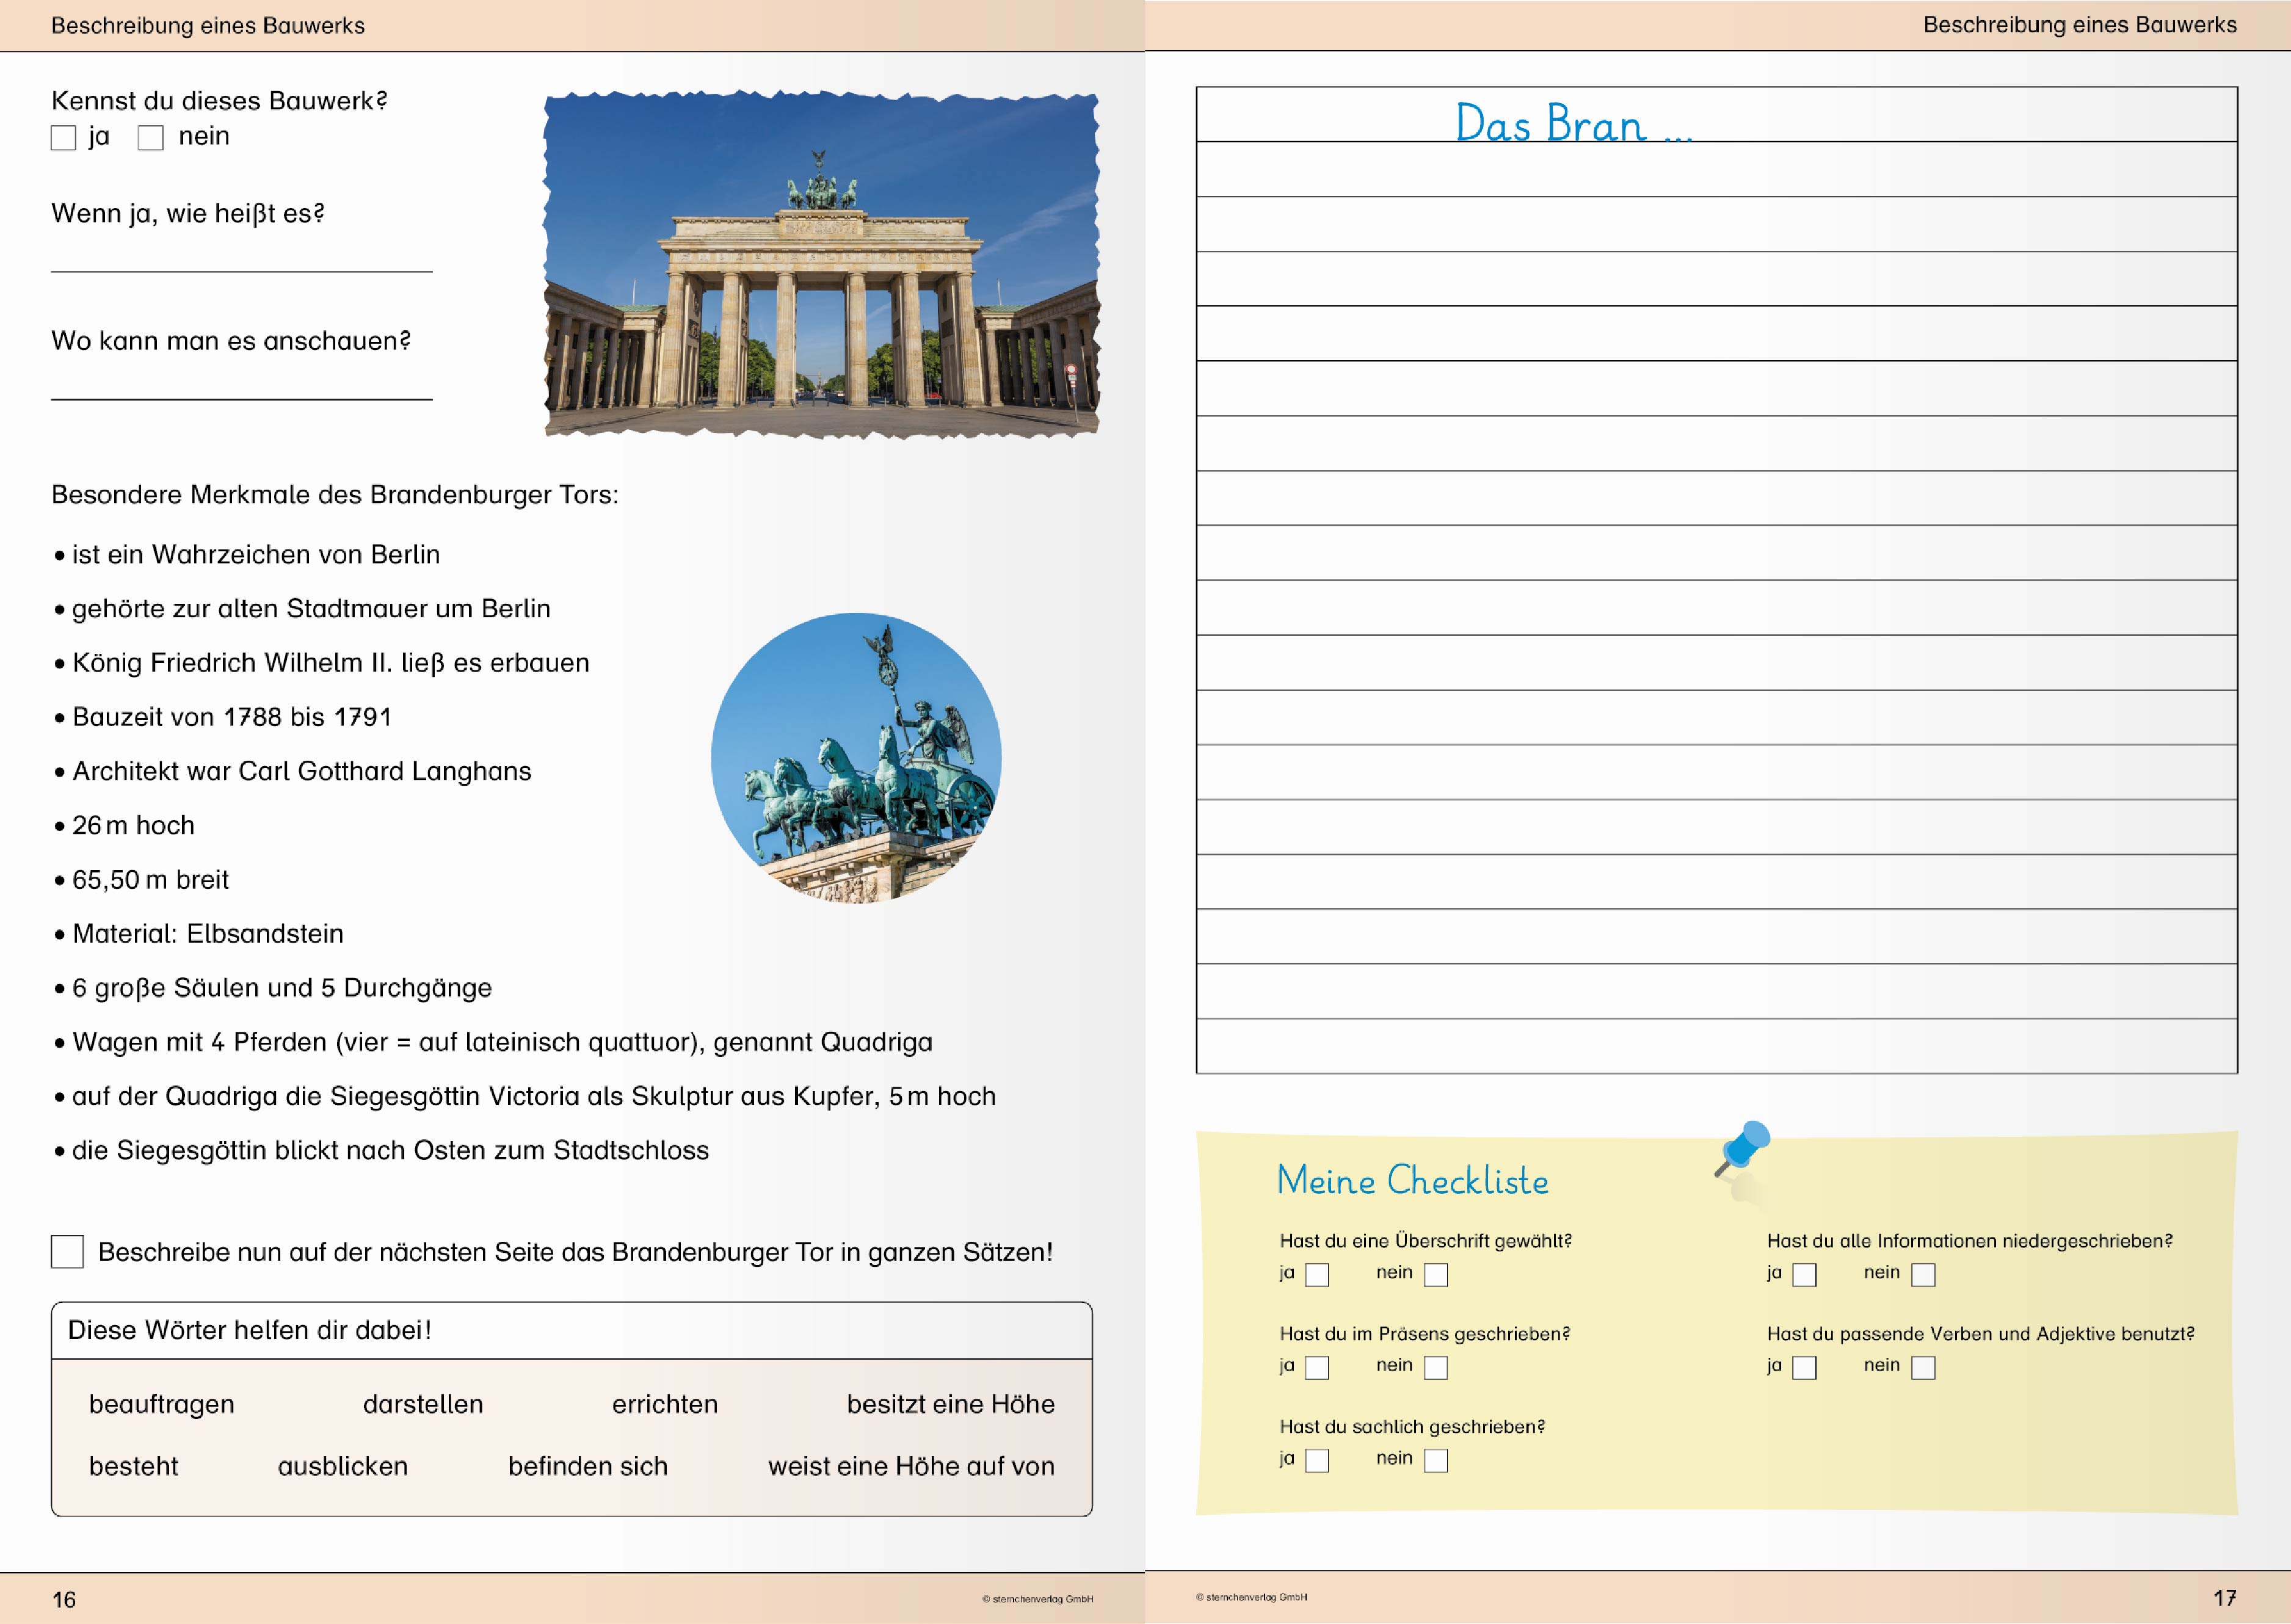Viewport: 2291px width, 1624px height.
Task: Check 'nein' for 'Hast du sachlich geschrieben?'
Action: click(1436, 1460)
